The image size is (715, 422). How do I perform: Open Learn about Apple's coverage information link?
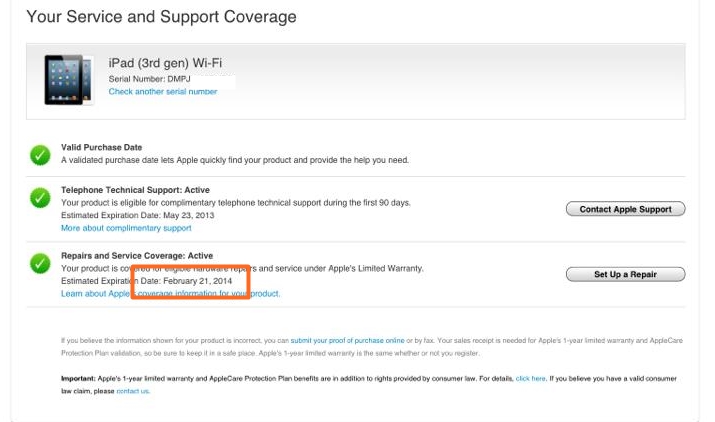[x=170, y=294]
